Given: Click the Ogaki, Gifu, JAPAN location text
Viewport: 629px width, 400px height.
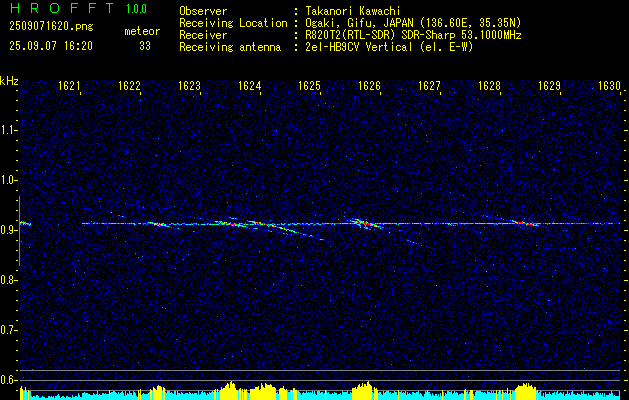Looking at the screenshot, I should click(413, 23).
